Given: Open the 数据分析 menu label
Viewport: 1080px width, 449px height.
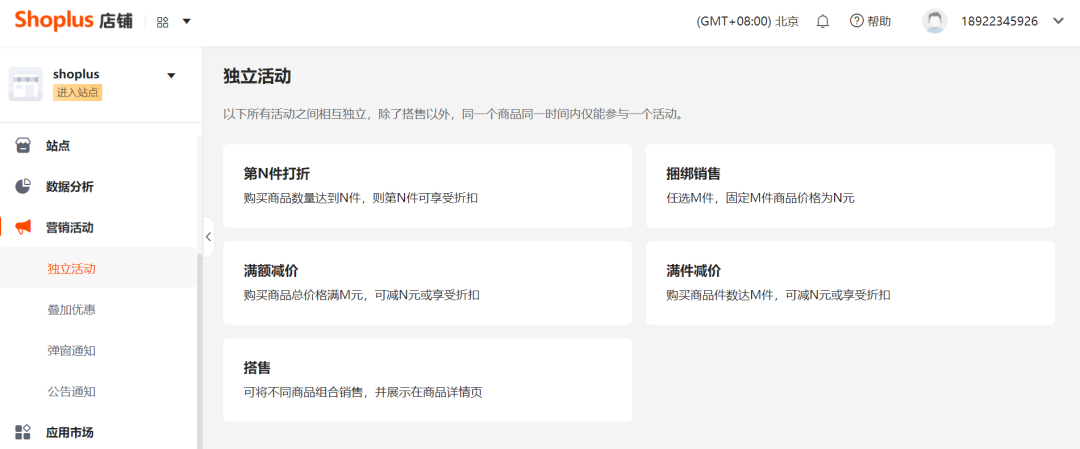Looking at the screenshot, I should 70,187.
